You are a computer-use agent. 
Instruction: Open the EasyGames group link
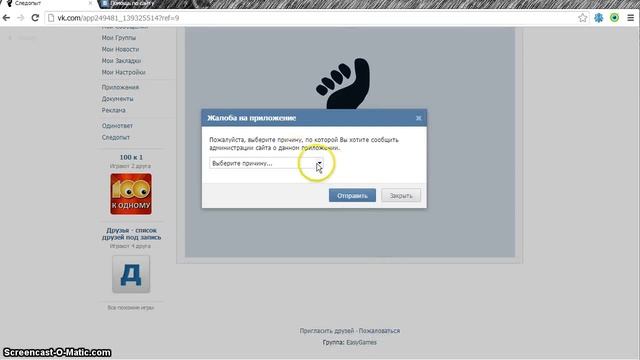coord(362,342)
